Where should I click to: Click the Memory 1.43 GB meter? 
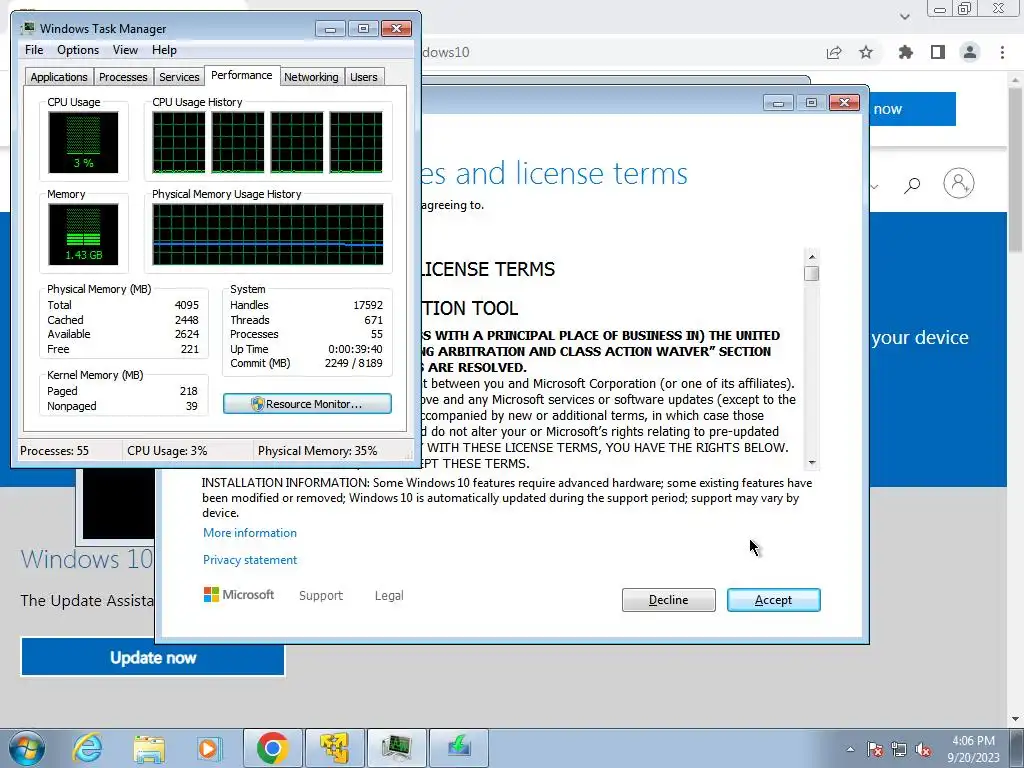(x=83, y=234)
